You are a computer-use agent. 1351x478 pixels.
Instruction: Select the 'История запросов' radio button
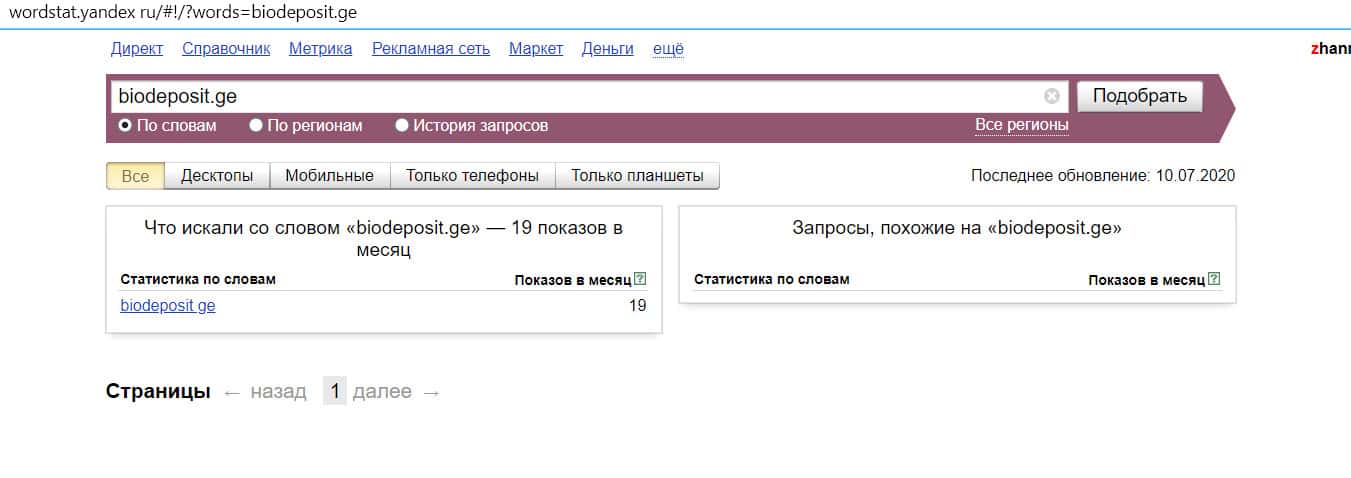click(x=402, y=126)
